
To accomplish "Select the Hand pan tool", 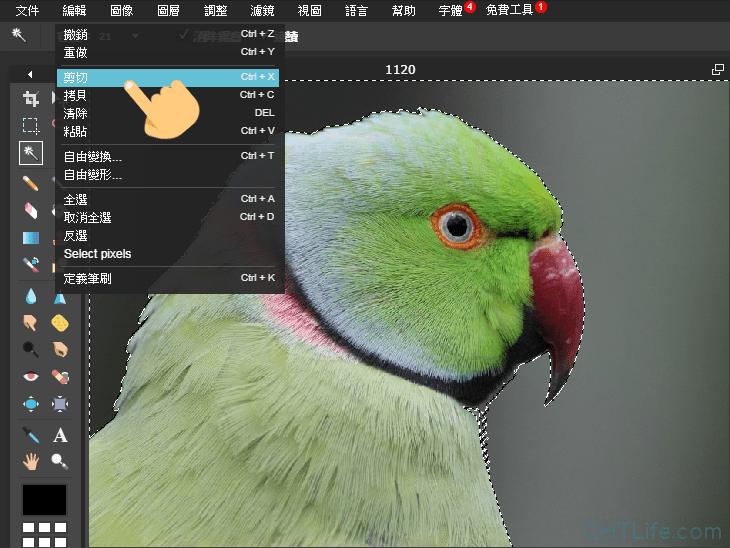I will [31, 461].
